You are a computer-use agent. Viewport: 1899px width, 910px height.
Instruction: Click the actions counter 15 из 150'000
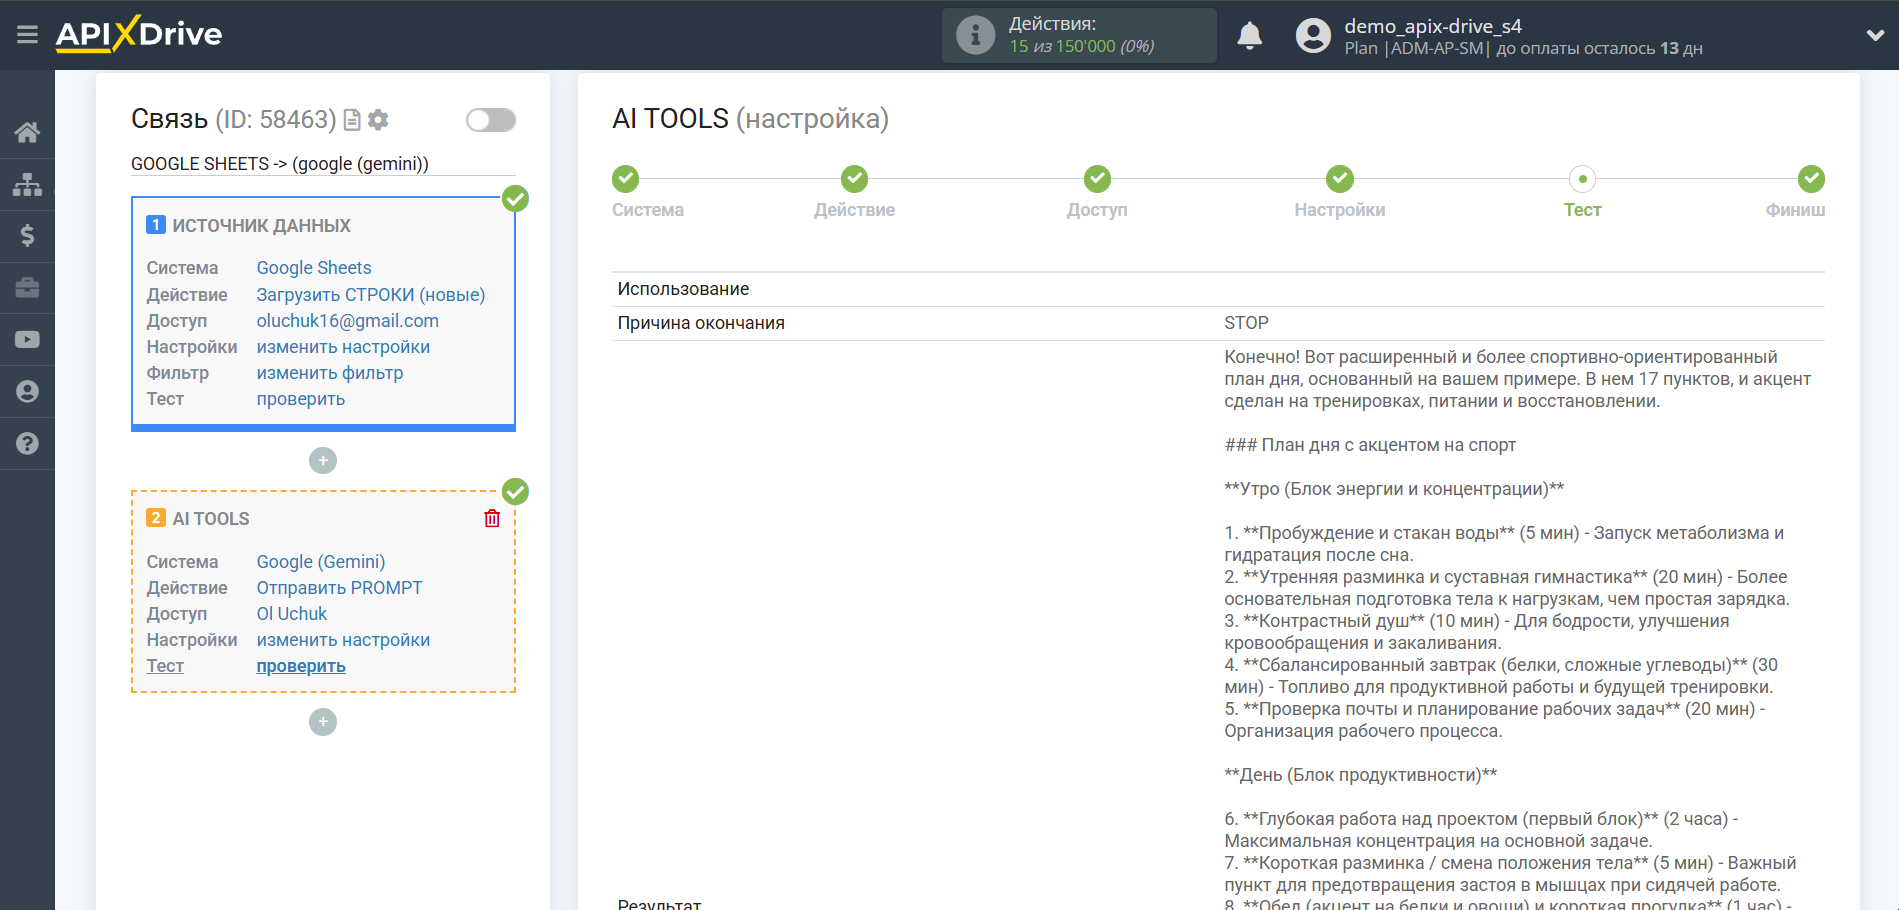(x=1081, y=47)
